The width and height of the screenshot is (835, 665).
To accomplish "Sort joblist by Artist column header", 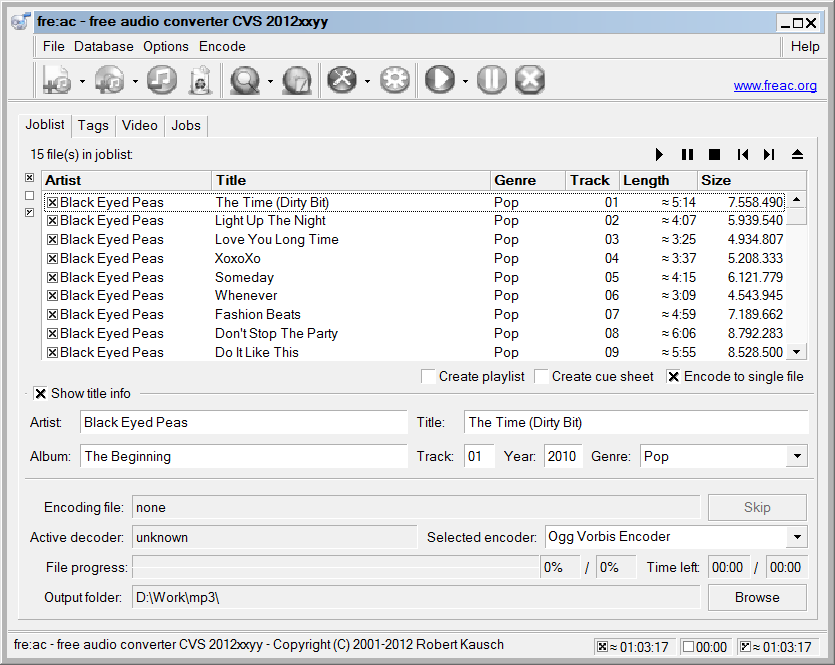I will coord(127,180).
